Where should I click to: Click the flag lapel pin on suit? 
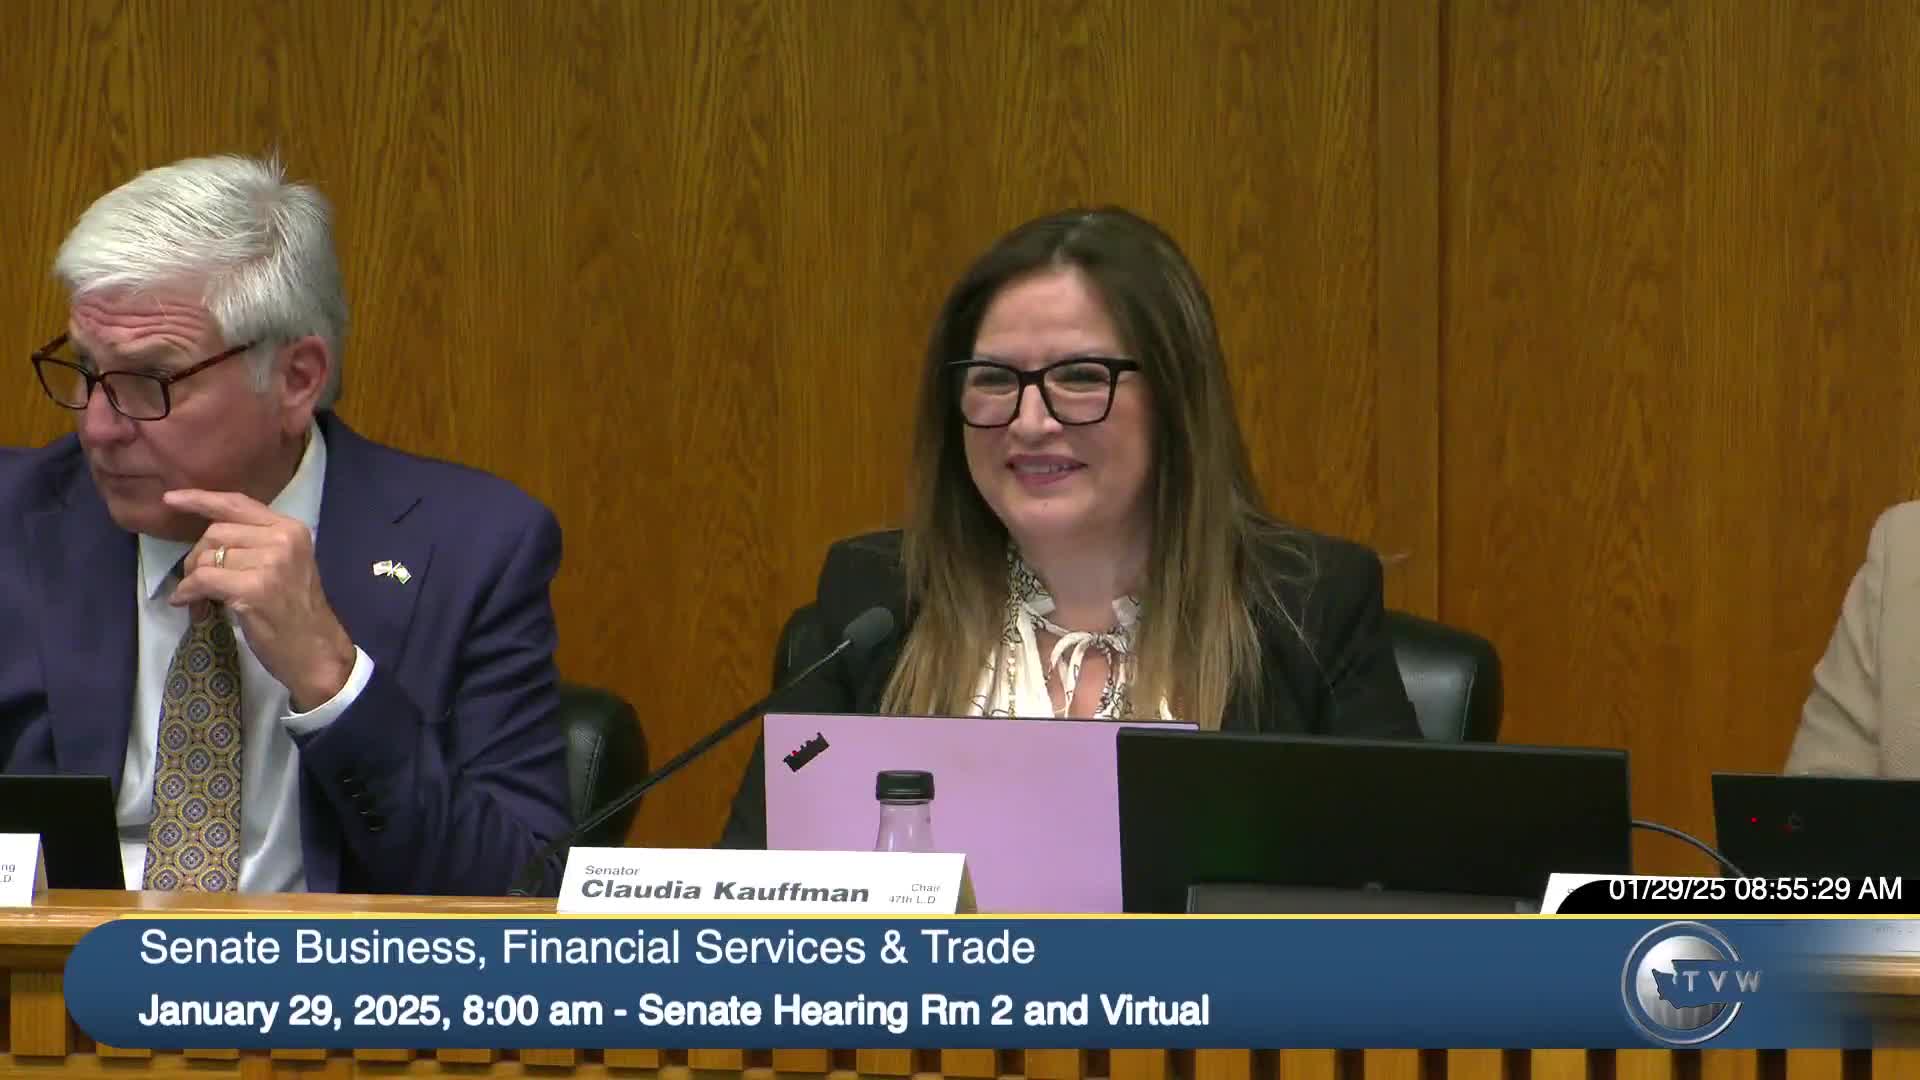point(391,571)
